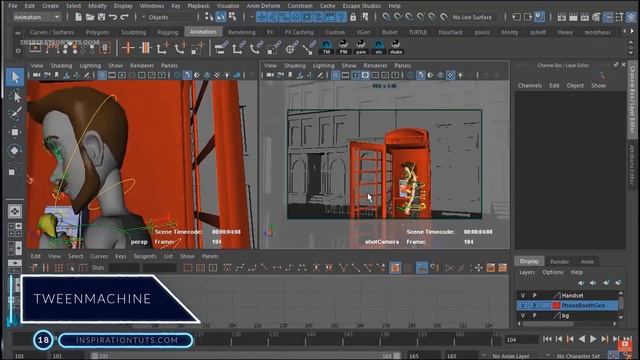Click the New Scene icon
640x360 pixels.
coord(78,17)
